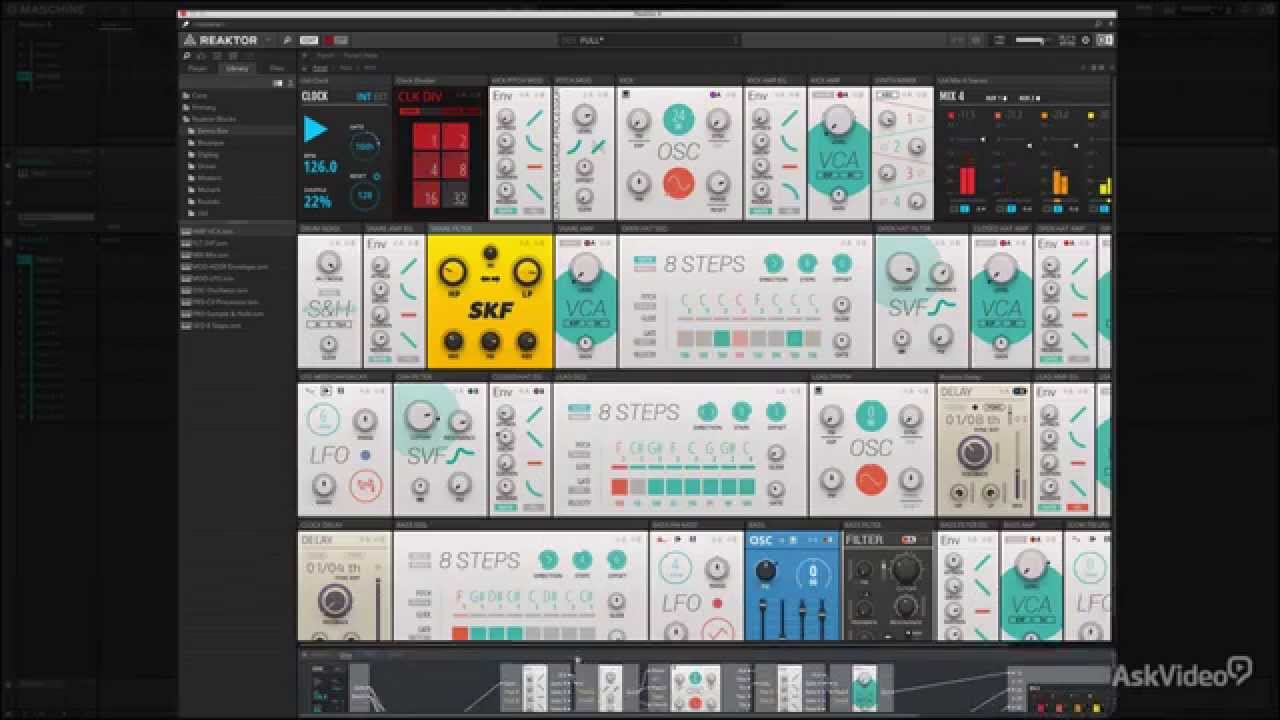Click the master volume slider in header
Screen dimensions: 1280x720
pos(1031,40)
